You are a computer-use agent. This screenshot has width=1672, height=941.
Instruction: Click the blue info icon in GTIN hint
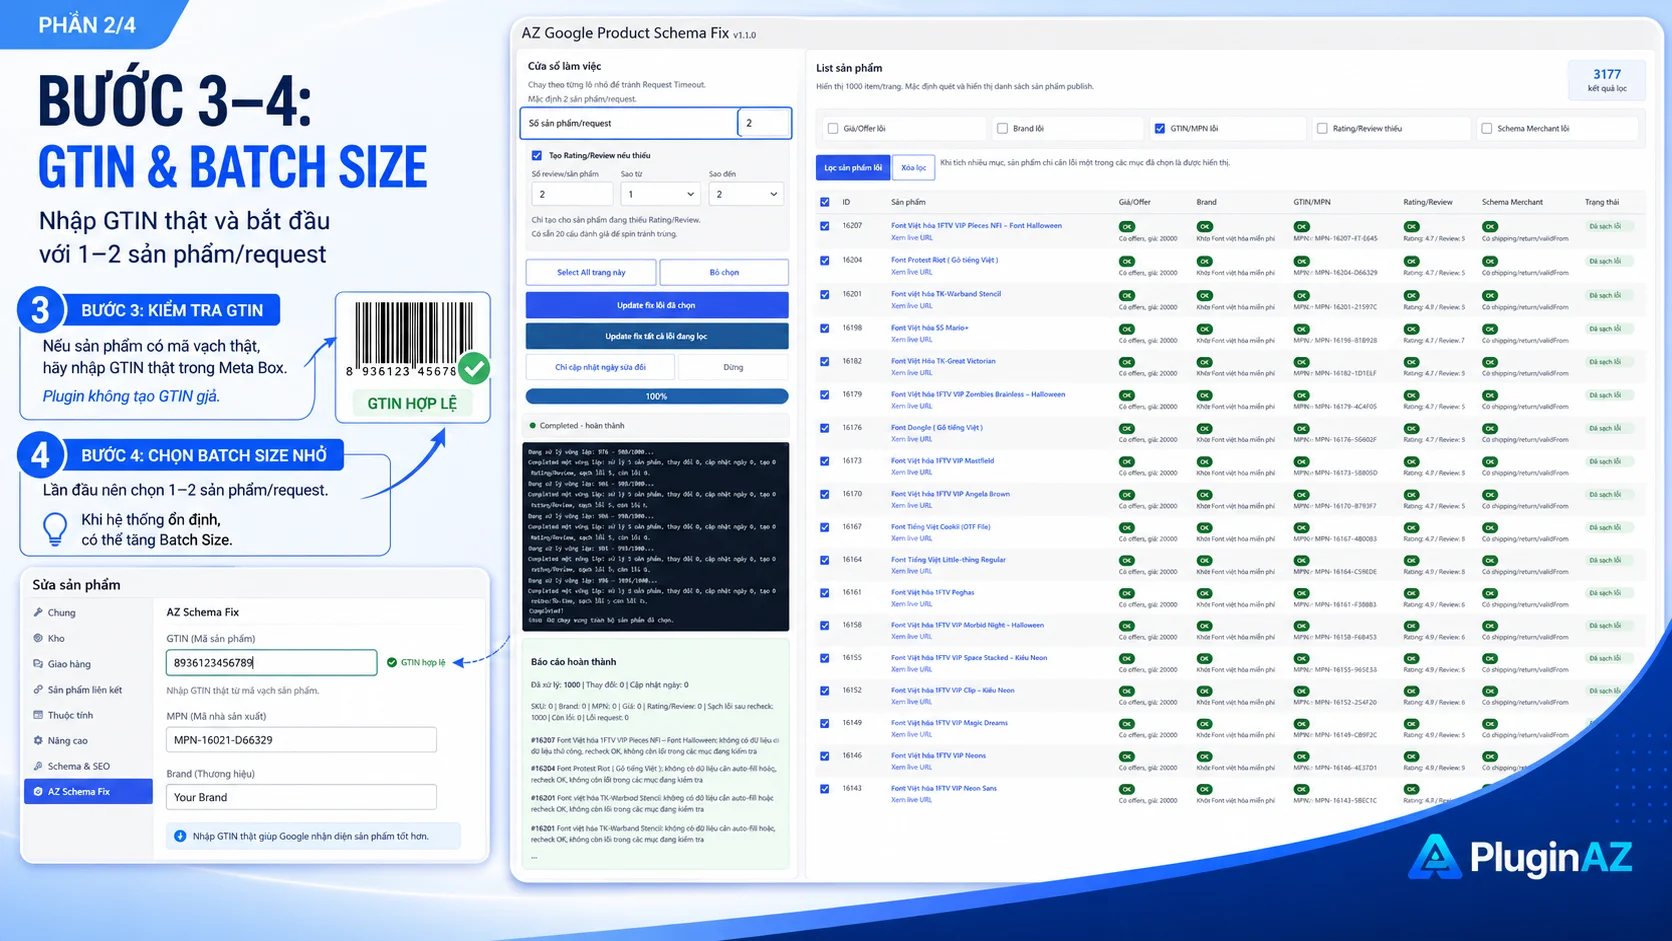click(x=180, y=836)
